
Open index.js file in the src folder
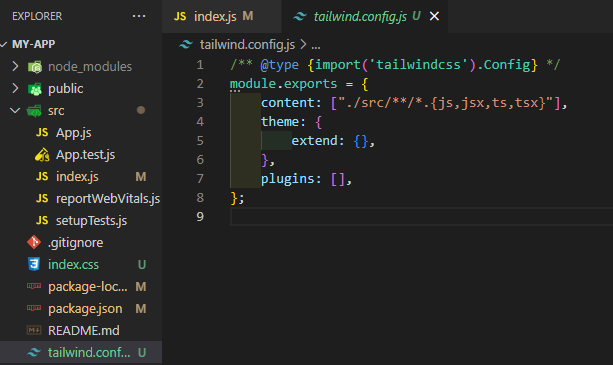(x=77, y=177)
